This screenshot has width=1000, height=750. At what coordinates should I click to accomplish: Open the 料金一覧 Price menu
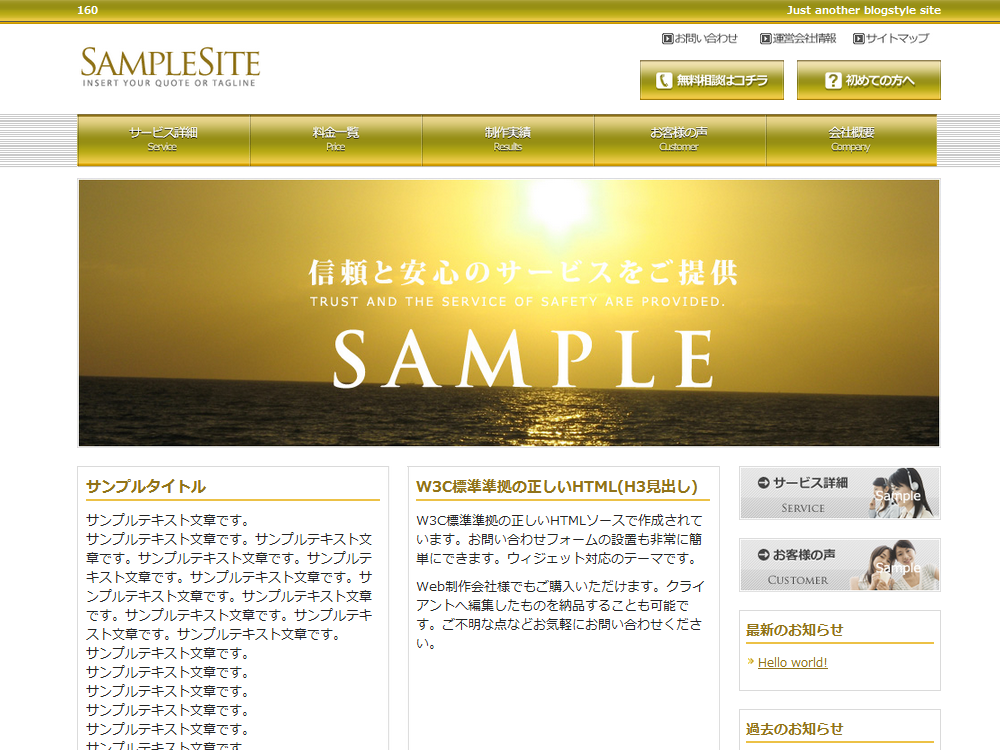coord(336,140)
